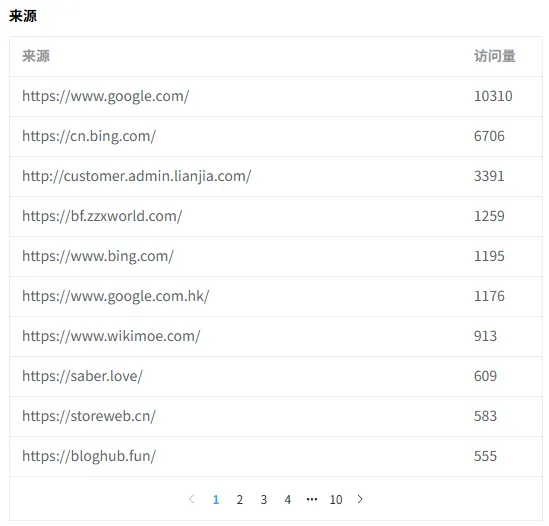549x526 pixels.
Task: Click the visit count 555
Action: (x=485, y=456)
